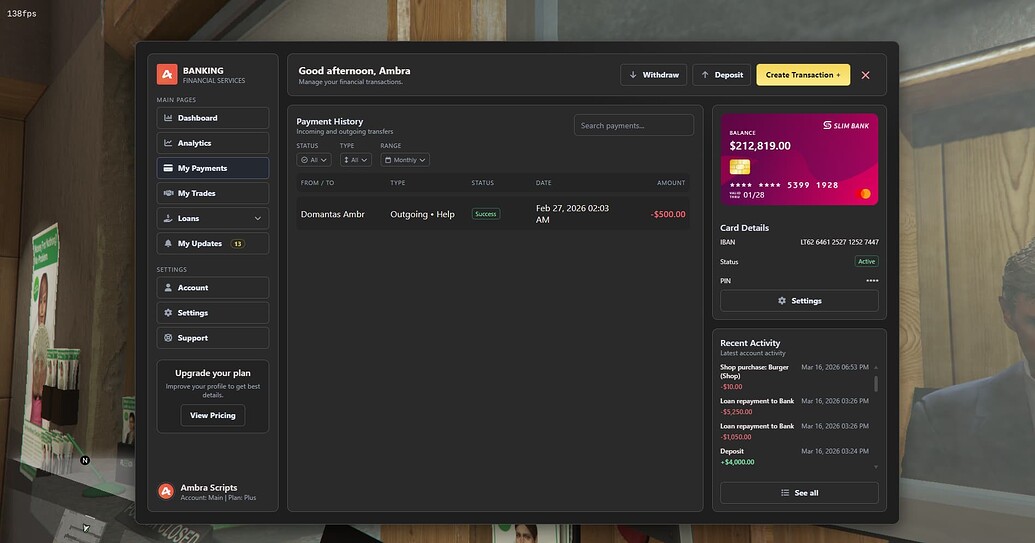Click Shop purchase: Burger activity entry
Image resolution: width=1035 pixels, height=543 pixels.
(795, 377)
